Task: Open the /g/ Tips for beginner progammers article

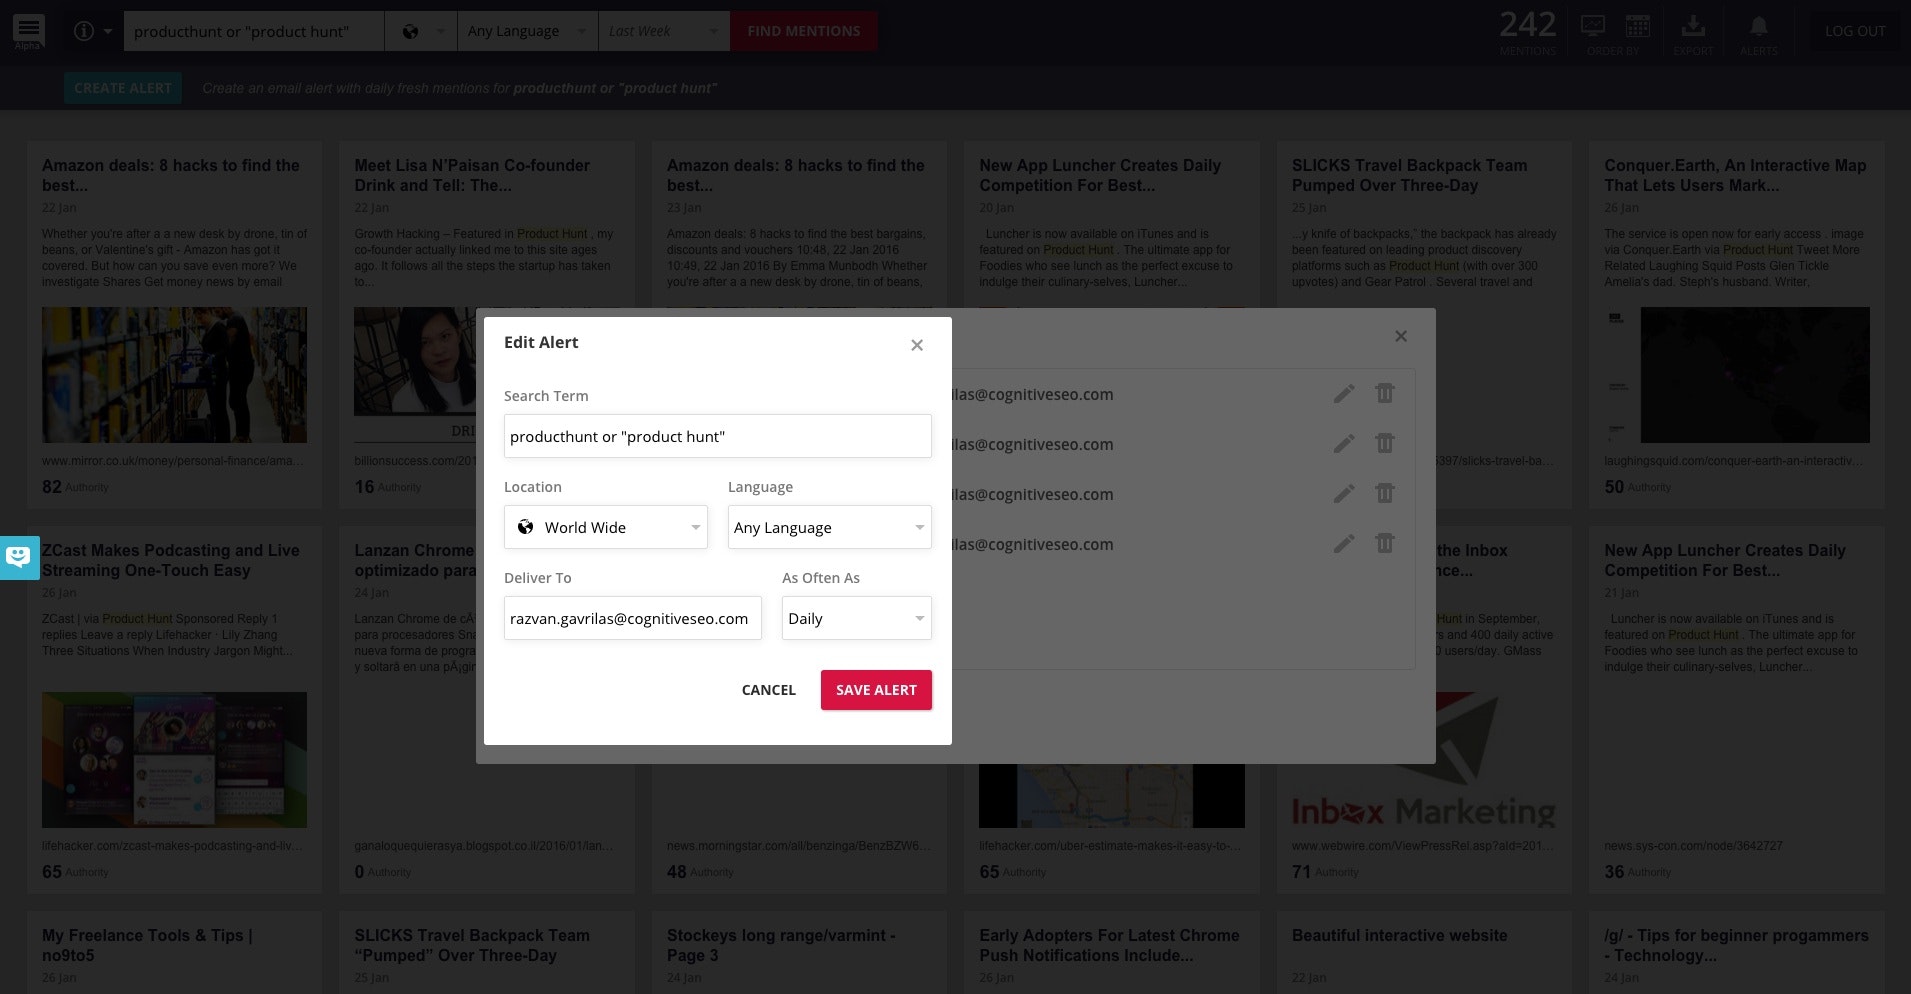Action: (x=1736, y=945)
